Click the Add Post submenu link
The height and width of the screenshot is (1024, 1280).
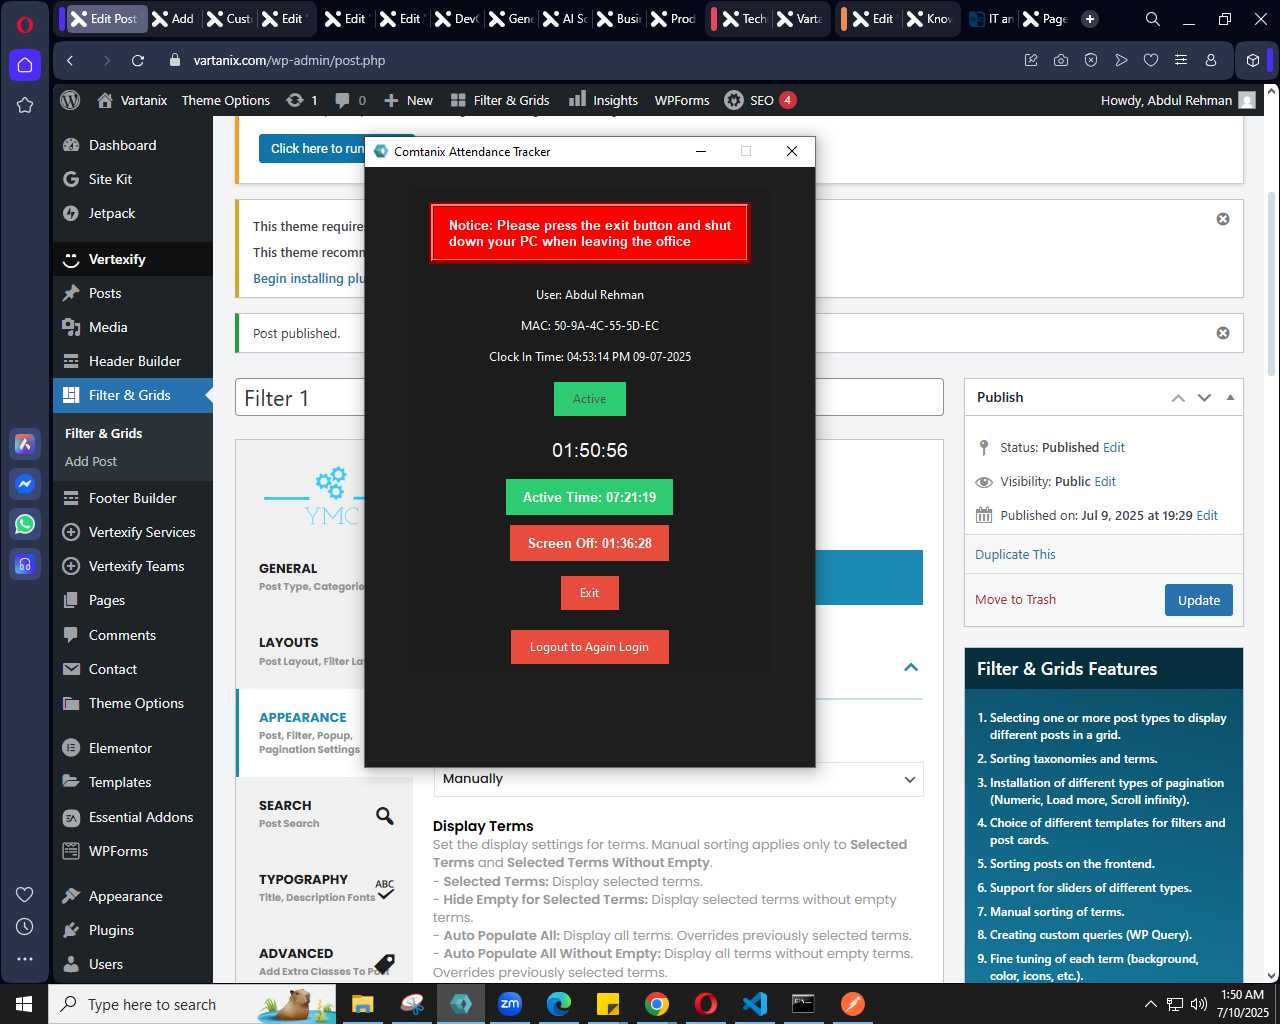click(x=91, y=461)
